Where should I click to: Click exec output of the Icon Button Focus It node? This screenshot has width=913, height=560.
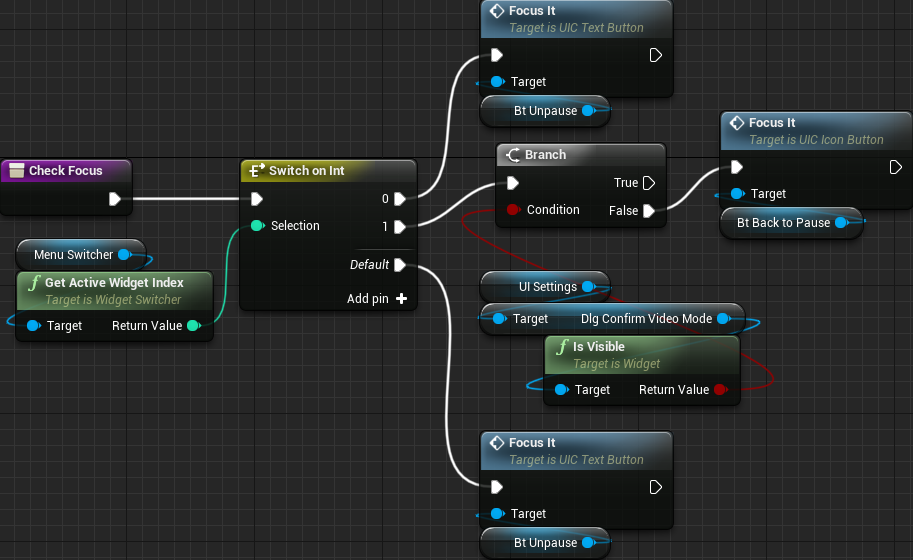[896, 168]
